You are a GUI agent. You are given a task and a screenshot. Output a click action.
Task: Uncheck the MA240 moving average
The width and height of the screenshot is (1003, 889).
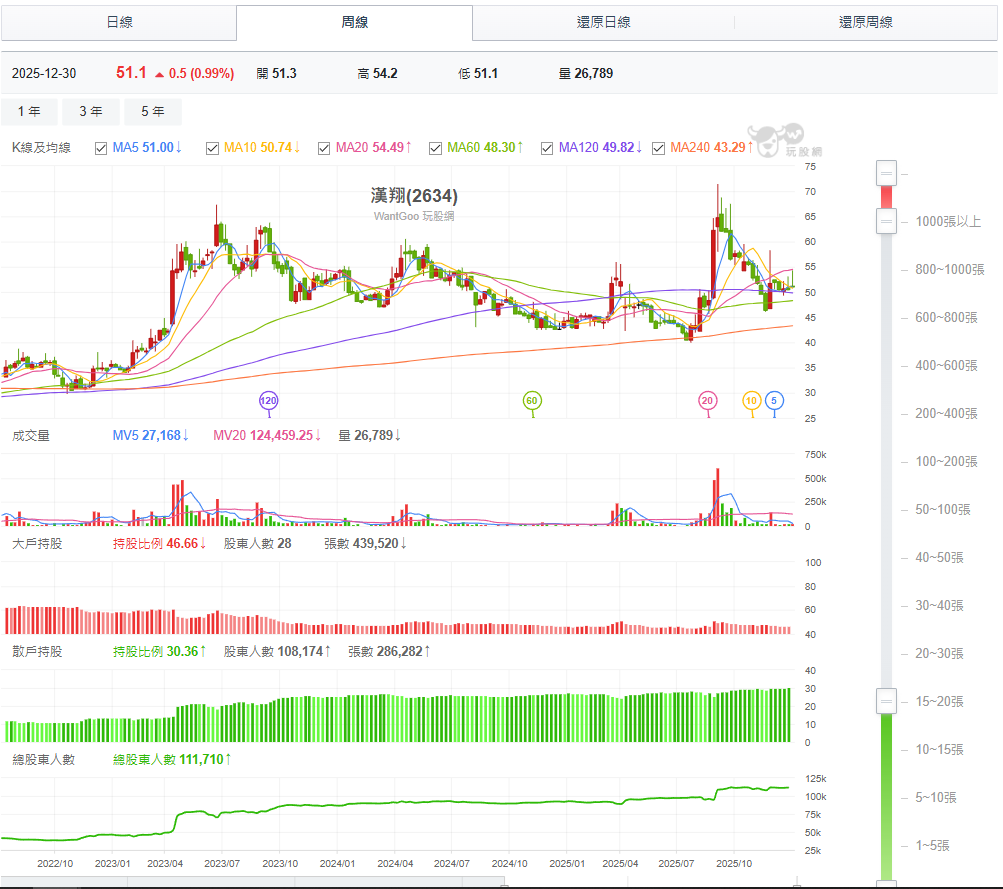tap(658, 147)
